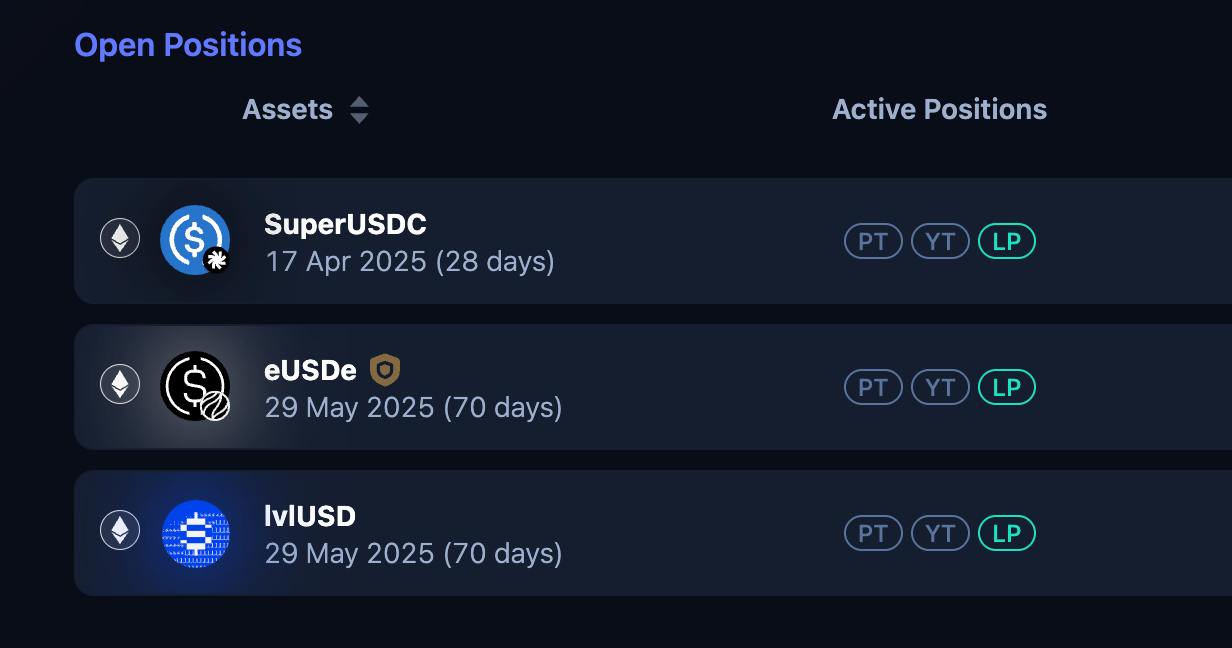Click the Ethereum chain icon beside SuperUSDC
Screen dimensions: 1232x648
(120, 239)
